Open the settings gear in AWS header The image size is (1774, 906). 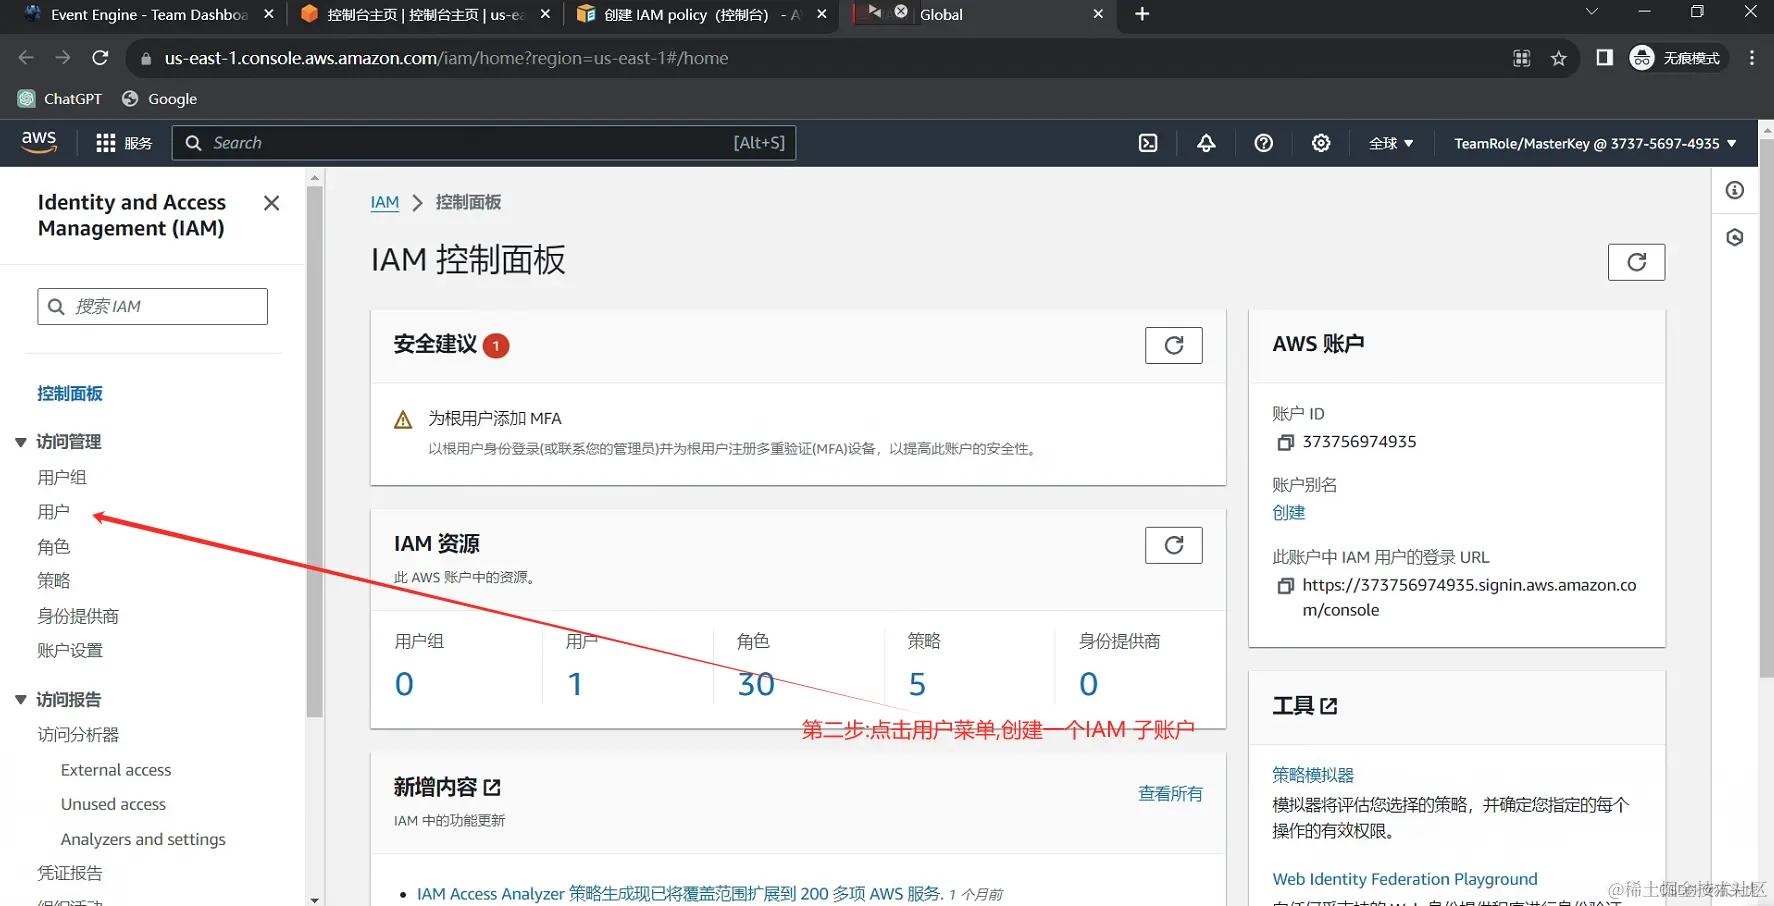coord(1321,143)
